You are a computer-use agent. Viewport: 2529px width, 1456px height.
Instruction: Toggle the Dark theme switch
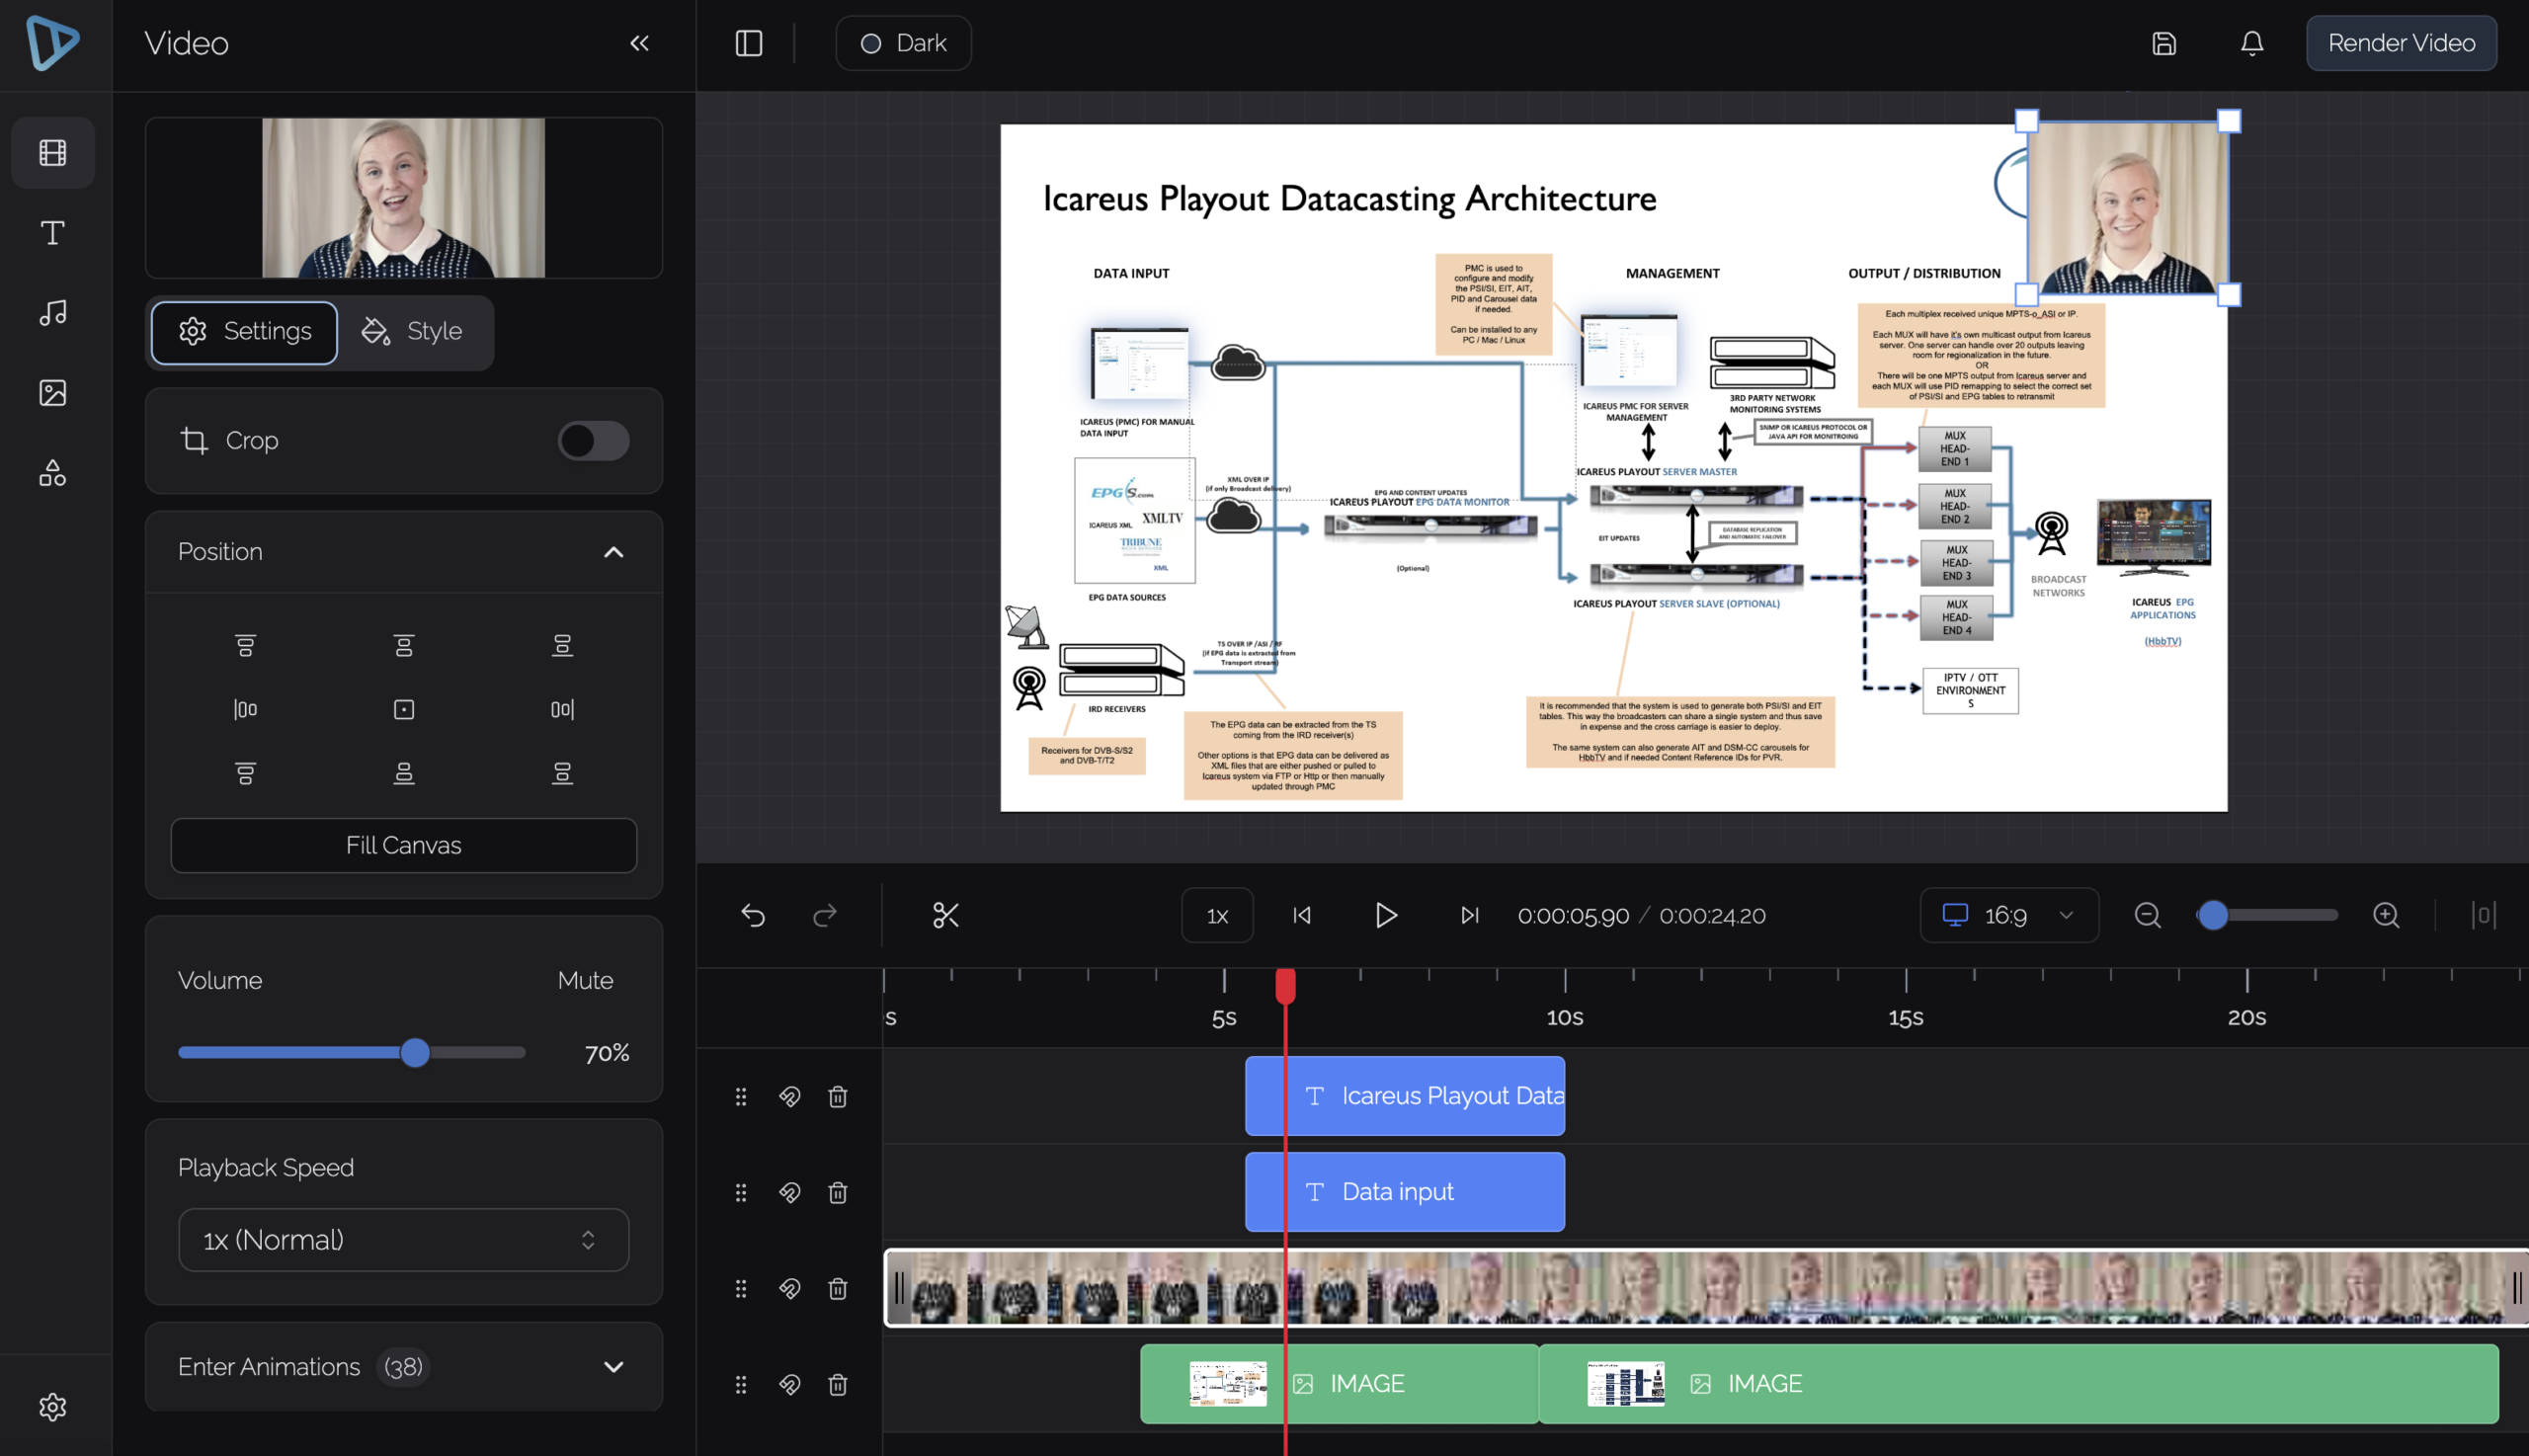click(x=903, y=43)
